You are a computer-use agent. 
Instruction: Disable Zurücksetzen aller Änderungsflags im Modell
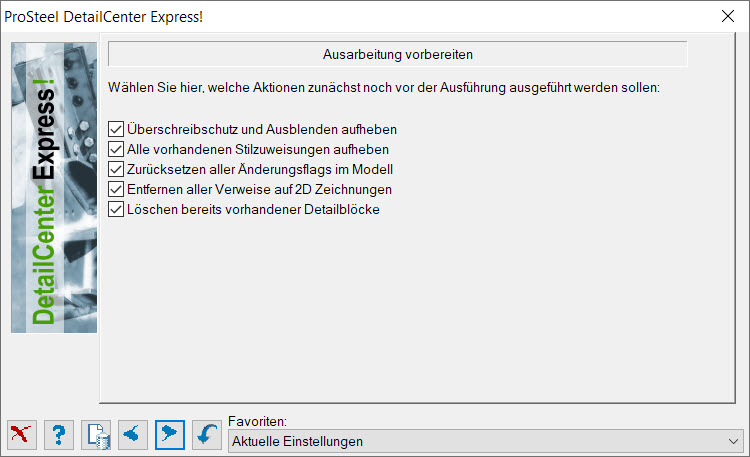[x=116, y=169]
